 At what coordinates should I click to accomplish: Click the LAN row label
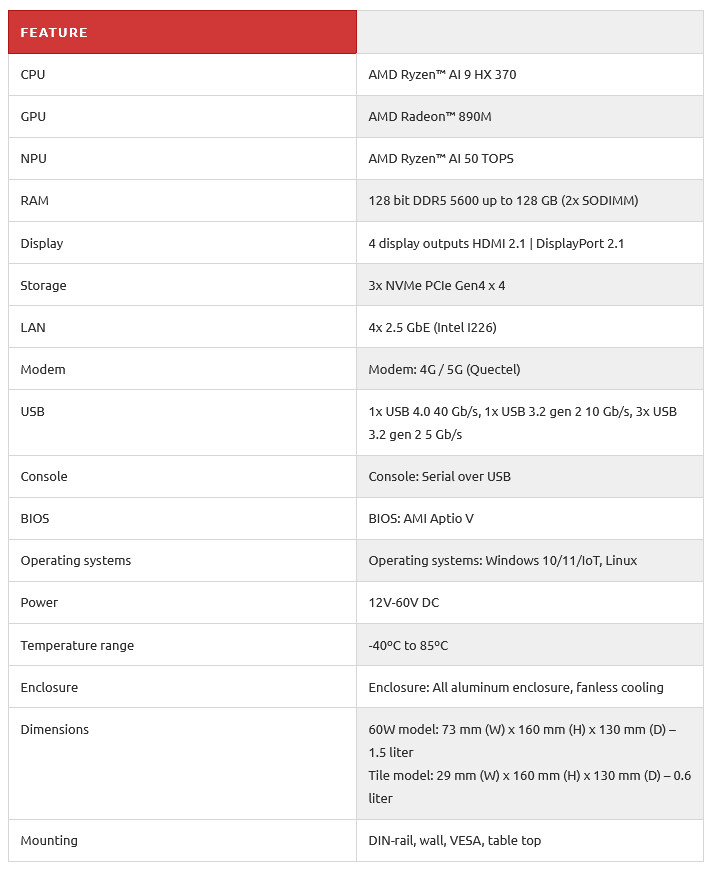[33, 328]
